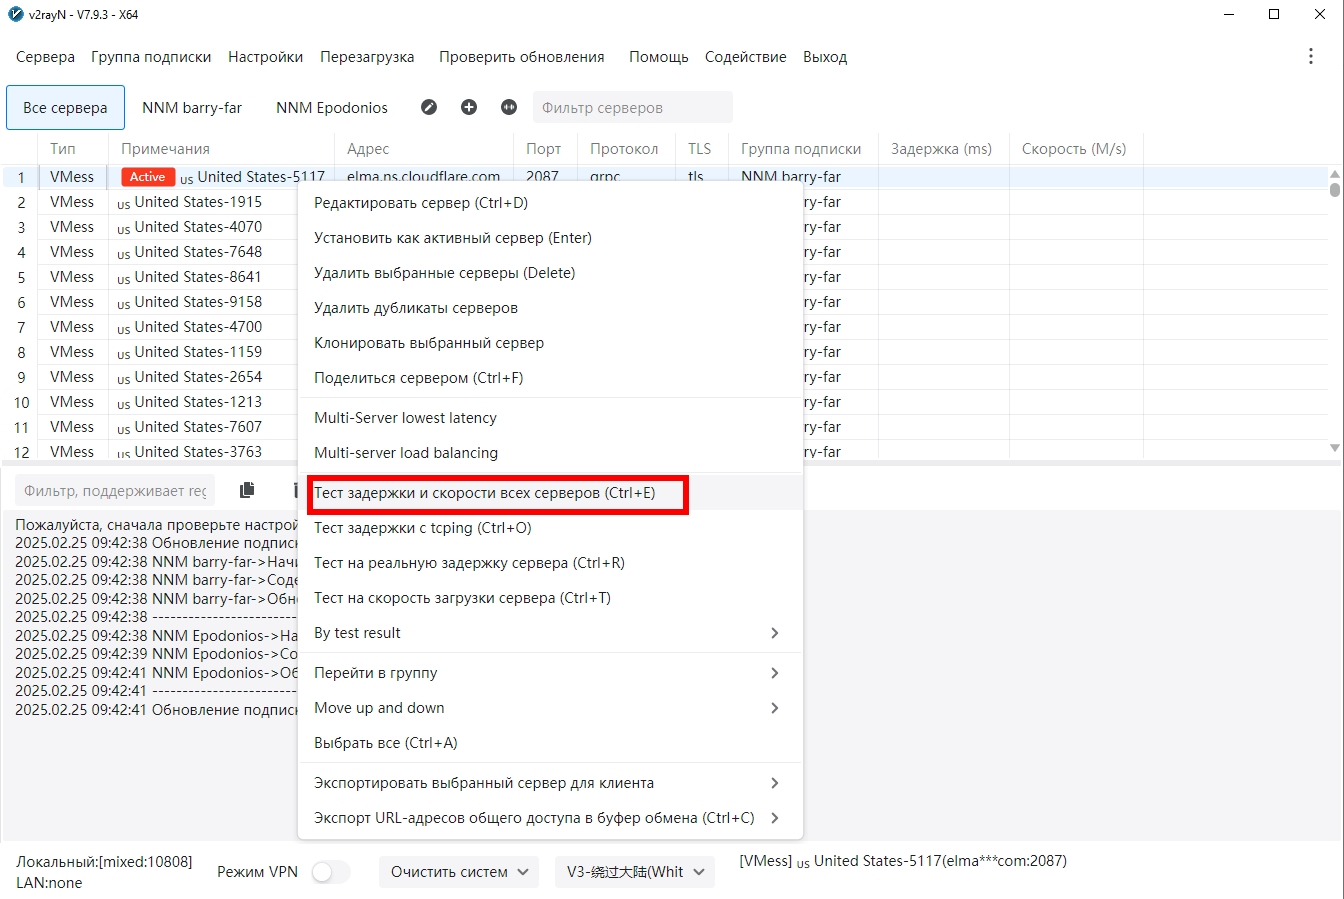The image size is (1344, 899).
Task: Choose Удалить дубликаты серверов
Action: [550, 308]
